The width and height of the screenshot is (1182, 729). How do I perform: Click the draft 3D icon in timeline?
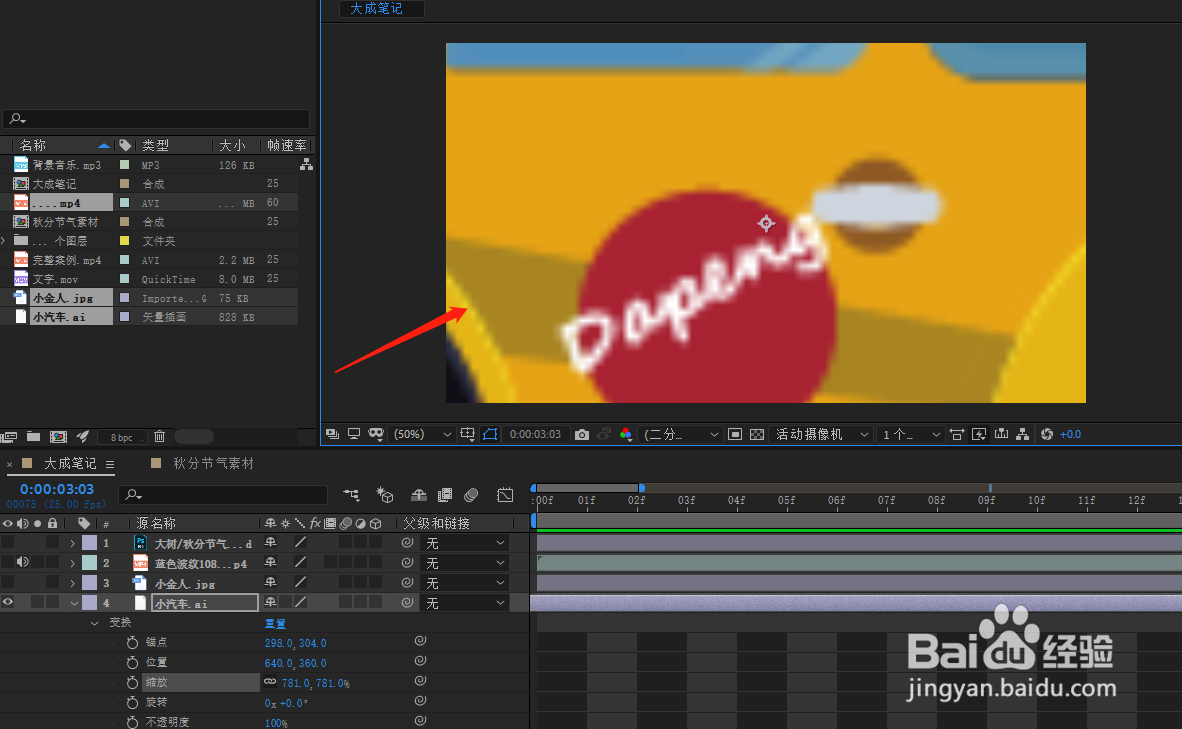[x=385, y=495]
